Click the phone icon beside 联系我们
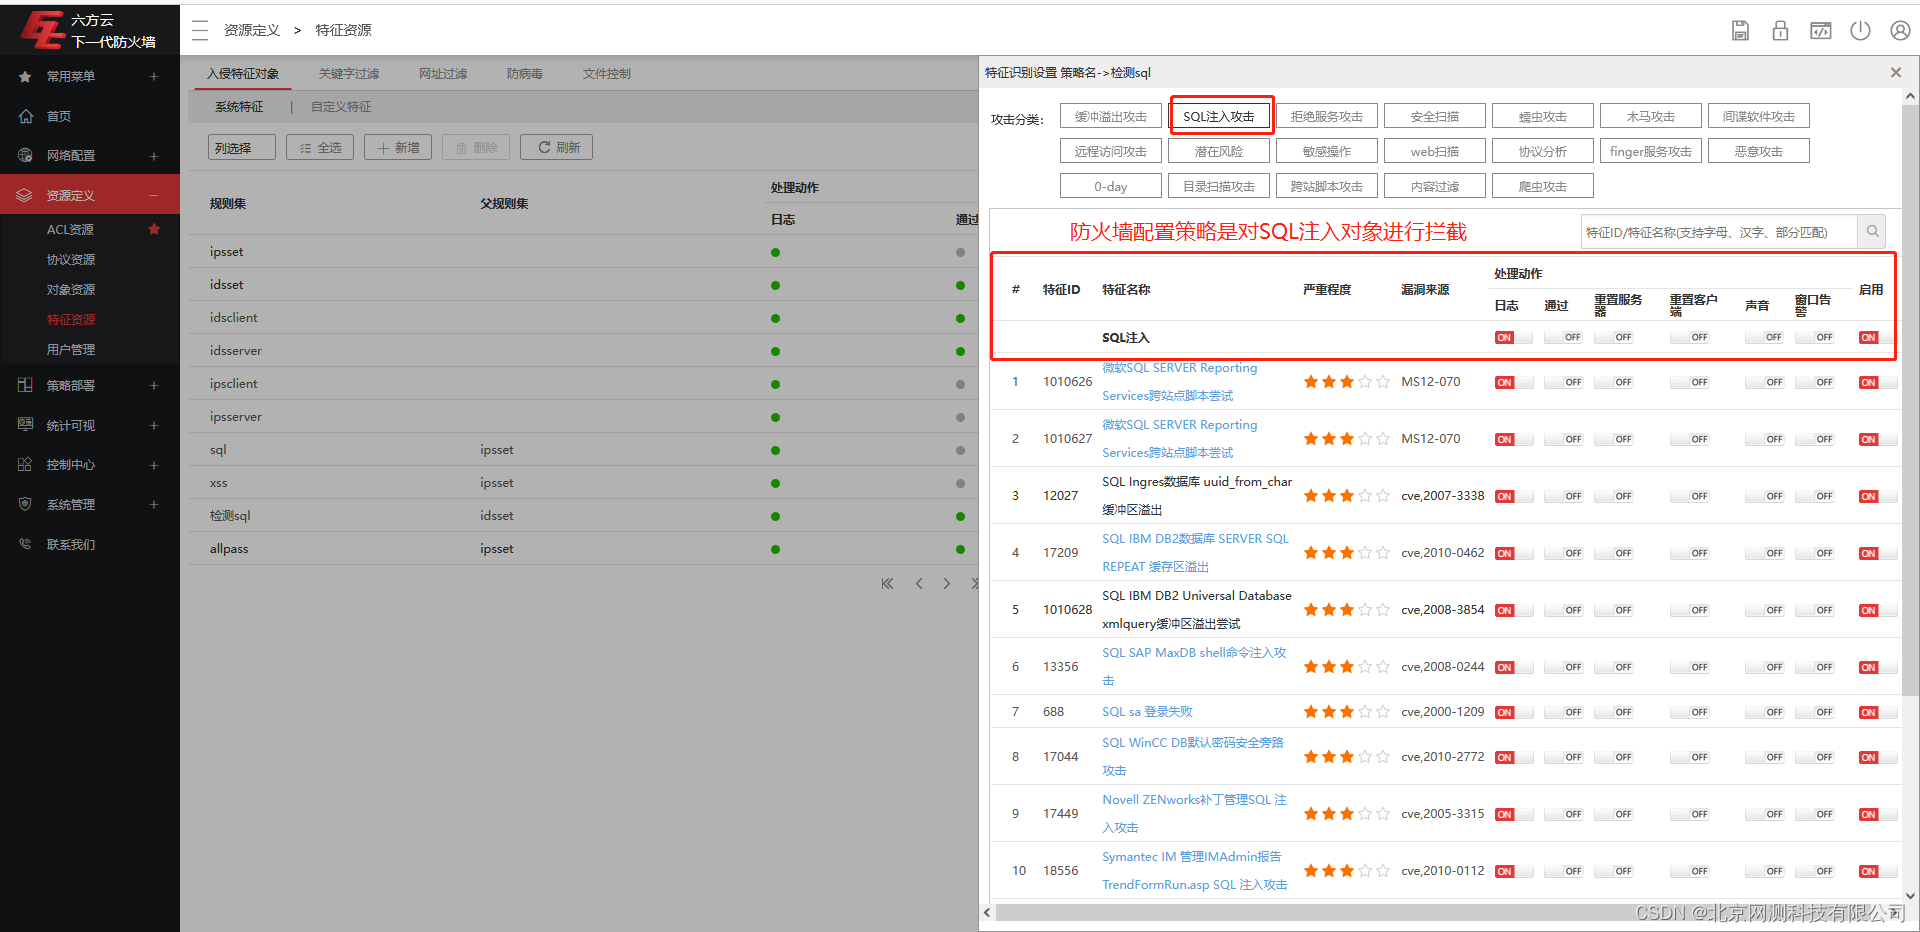1920x932 pixels. 25,544
